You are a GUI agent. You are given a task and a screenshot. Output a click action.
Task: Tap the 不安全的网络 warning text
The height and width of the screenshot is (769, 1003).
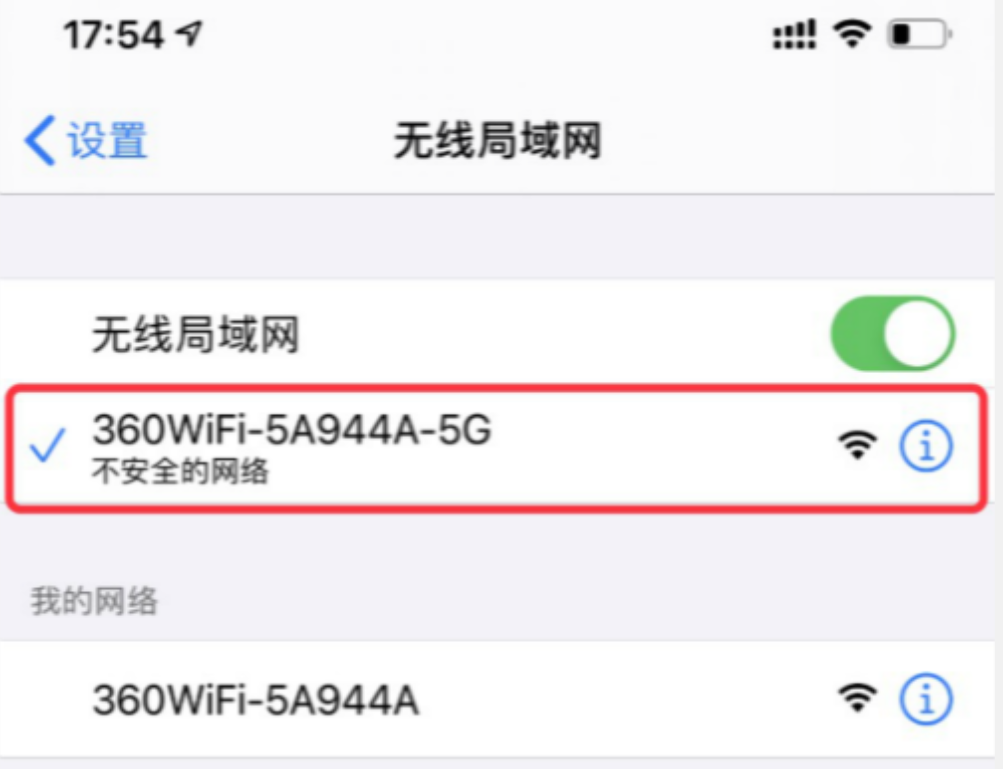tap(180, 472)
